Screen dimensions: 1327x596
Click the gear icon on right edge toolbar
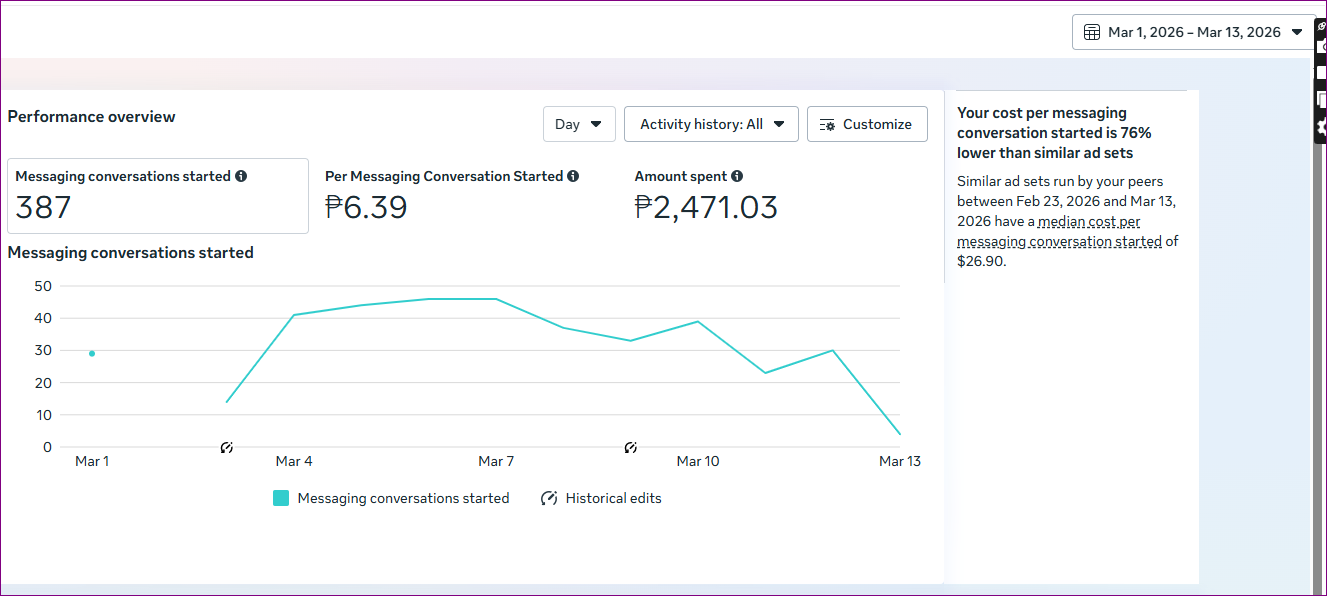(x=1320, y=127)
